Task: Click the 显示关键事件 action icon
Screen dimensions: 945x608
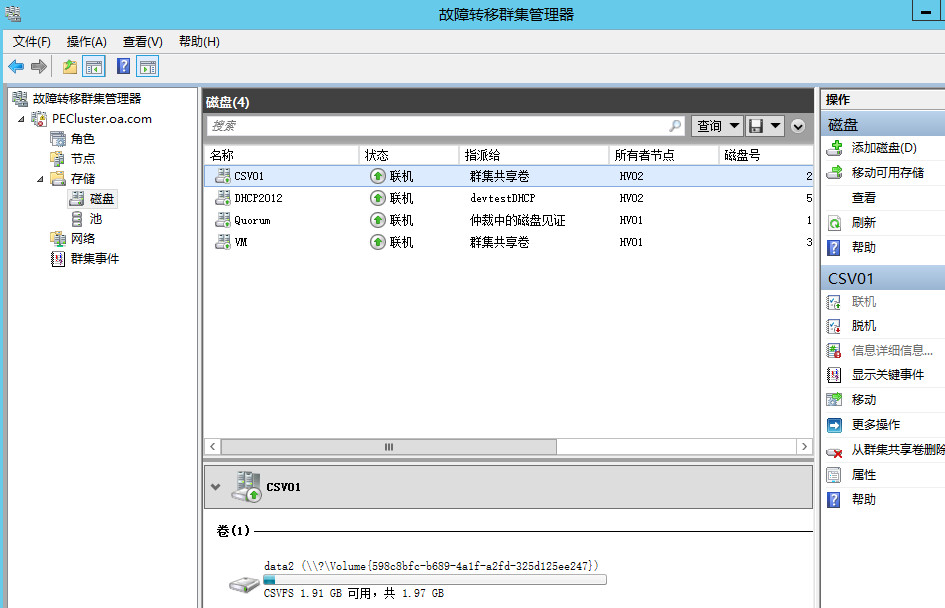Action: click(x=834, y=375)
